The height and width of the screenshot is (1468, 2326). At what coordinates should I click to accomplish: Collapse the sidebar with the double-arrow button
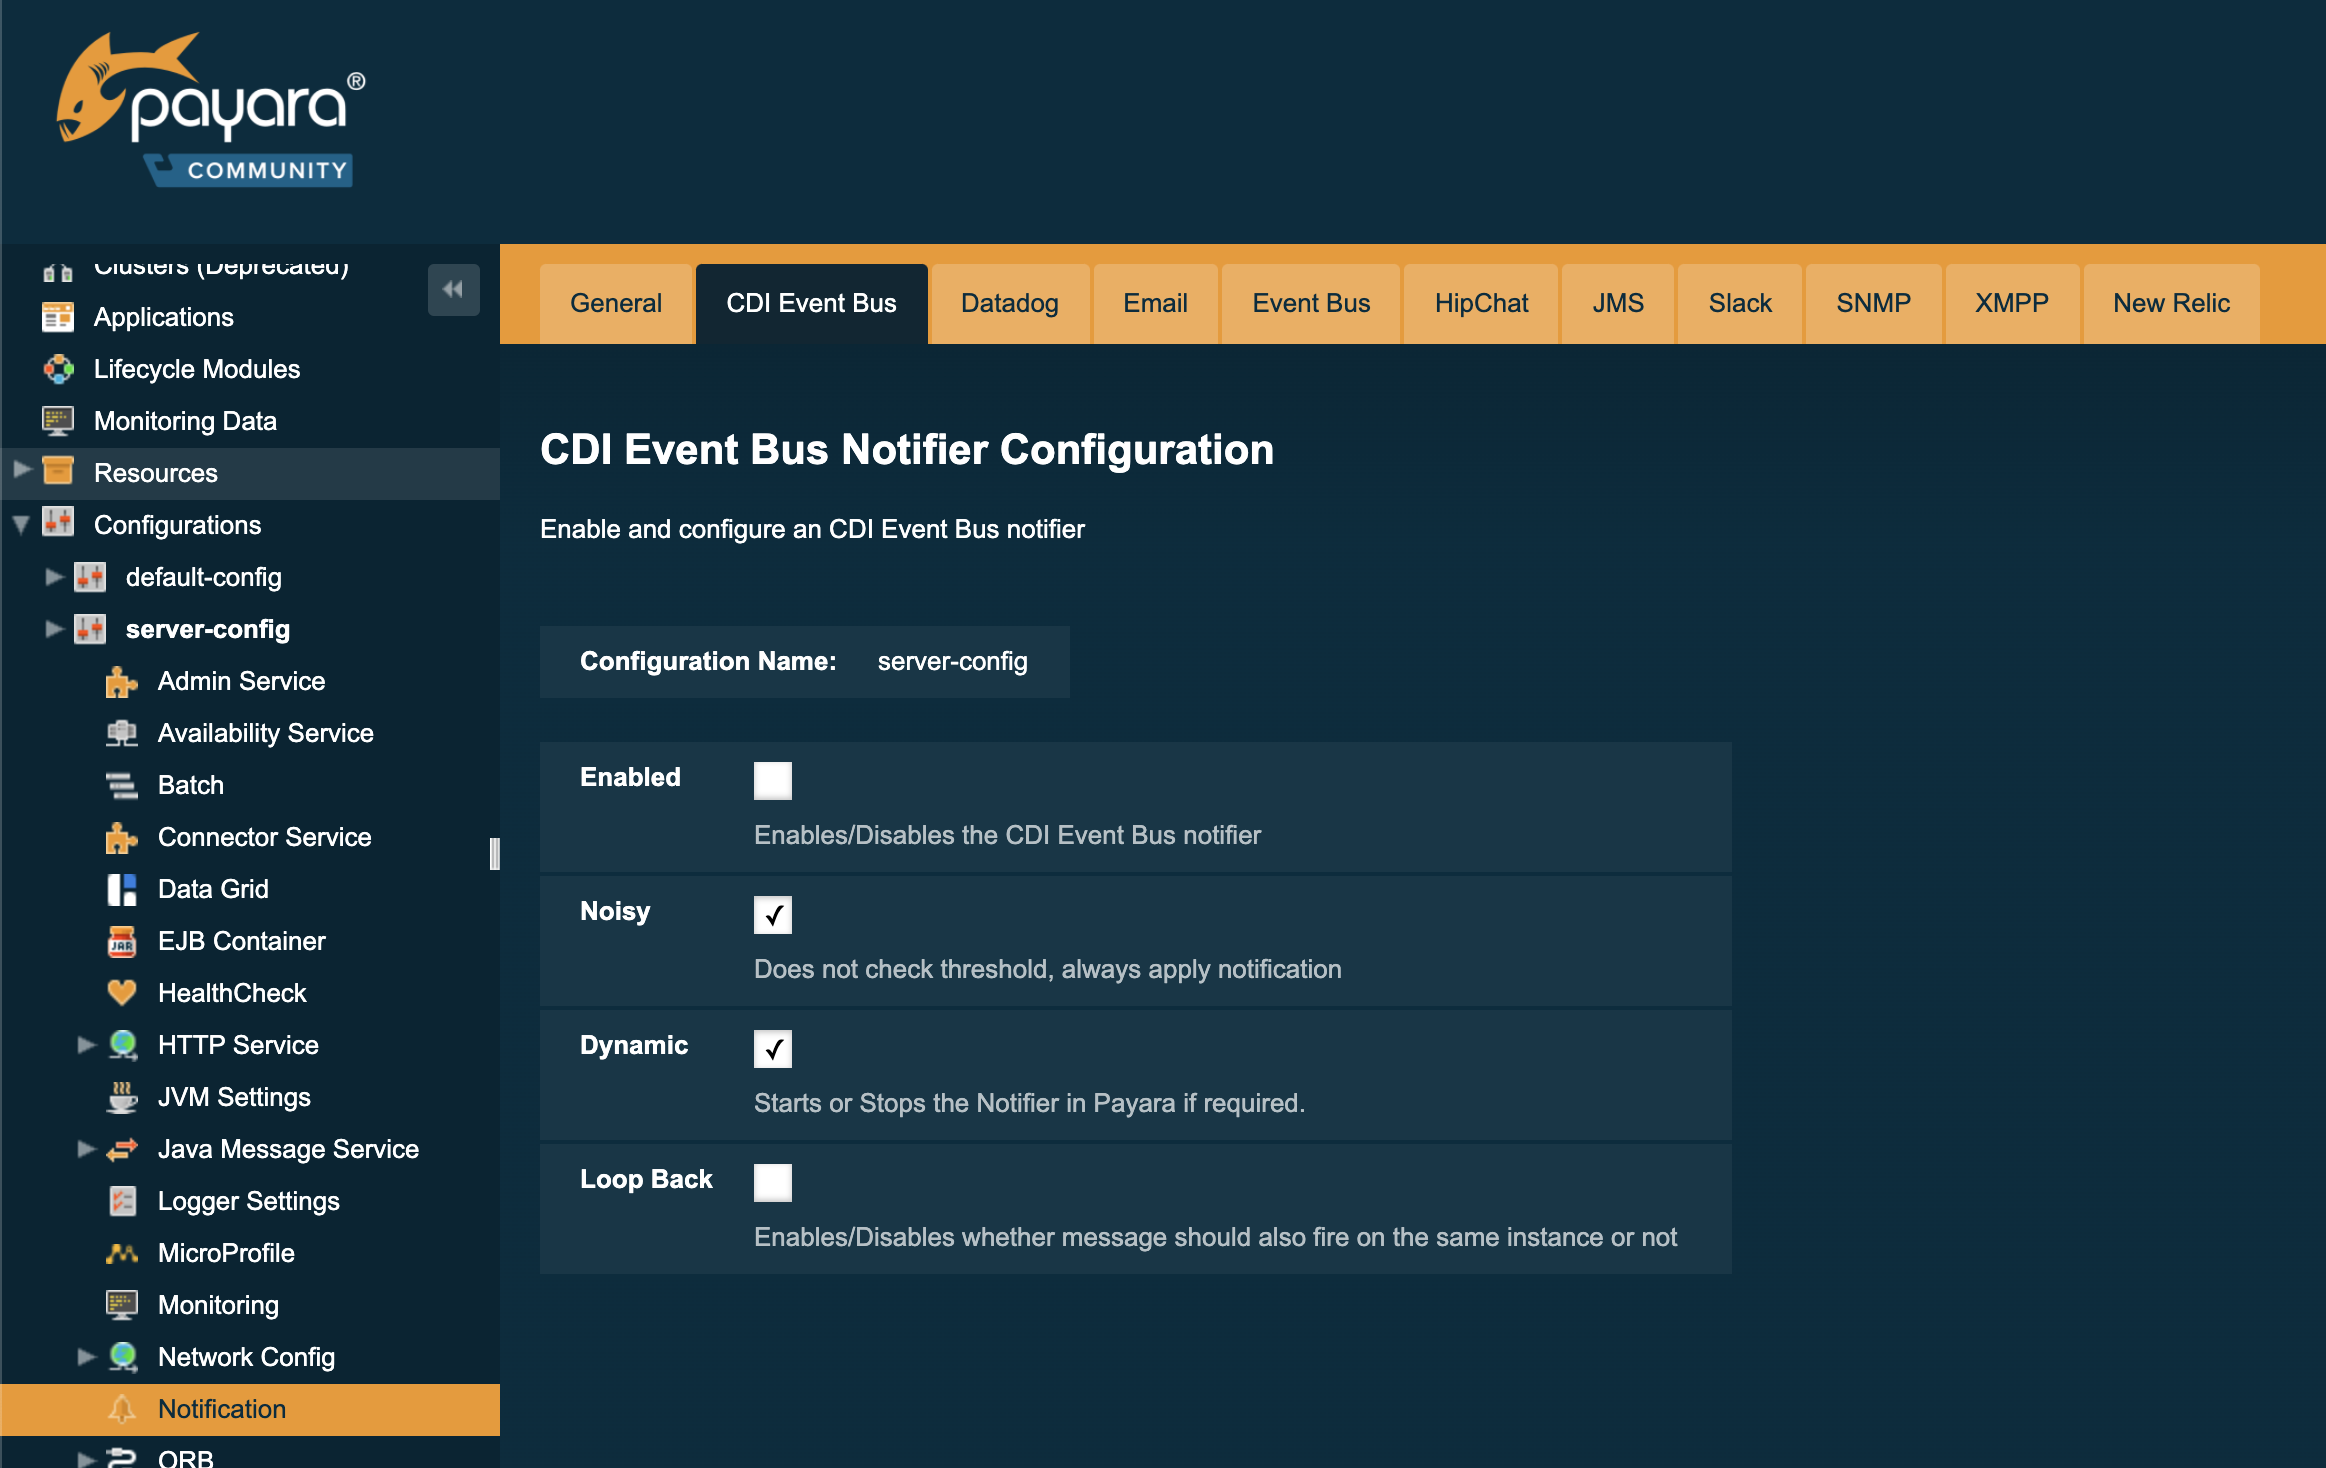pos(453,289)
